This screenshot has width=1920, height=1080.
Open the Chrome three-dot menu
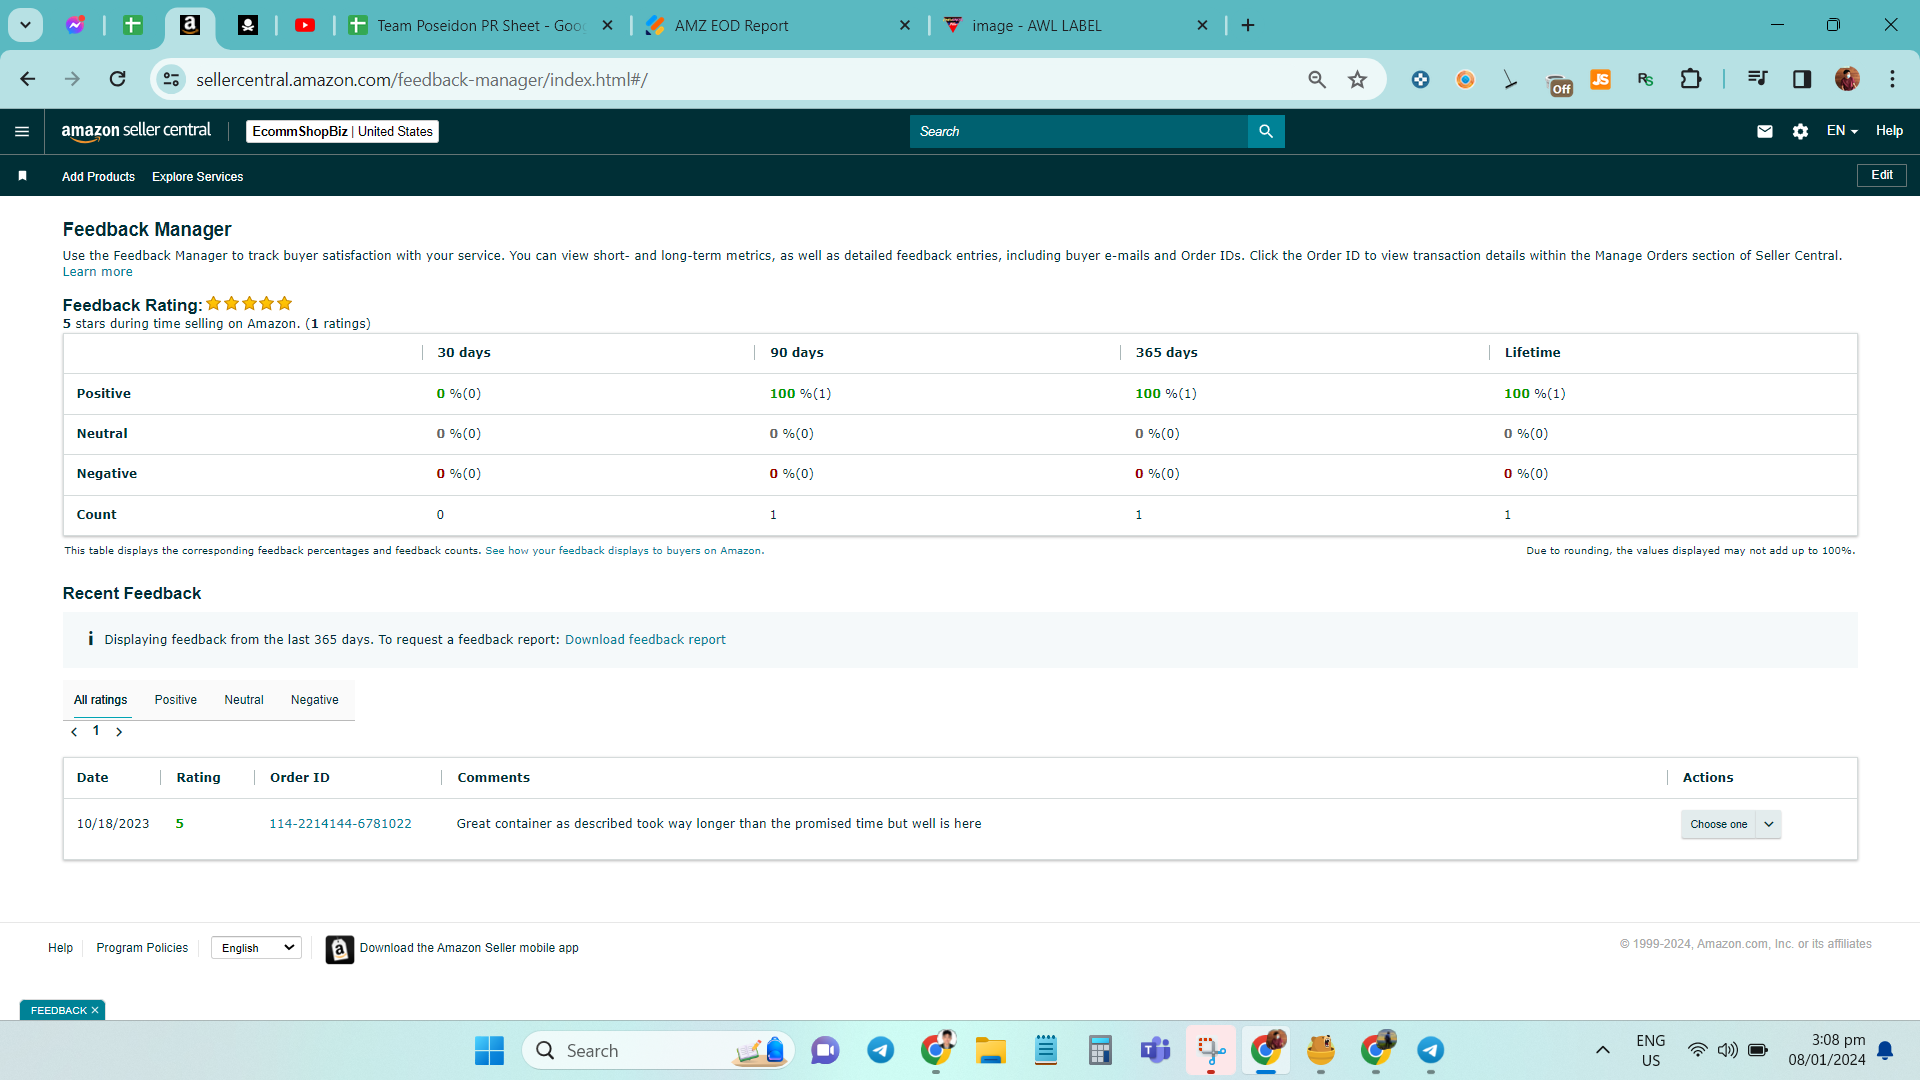coord(1892,79)
